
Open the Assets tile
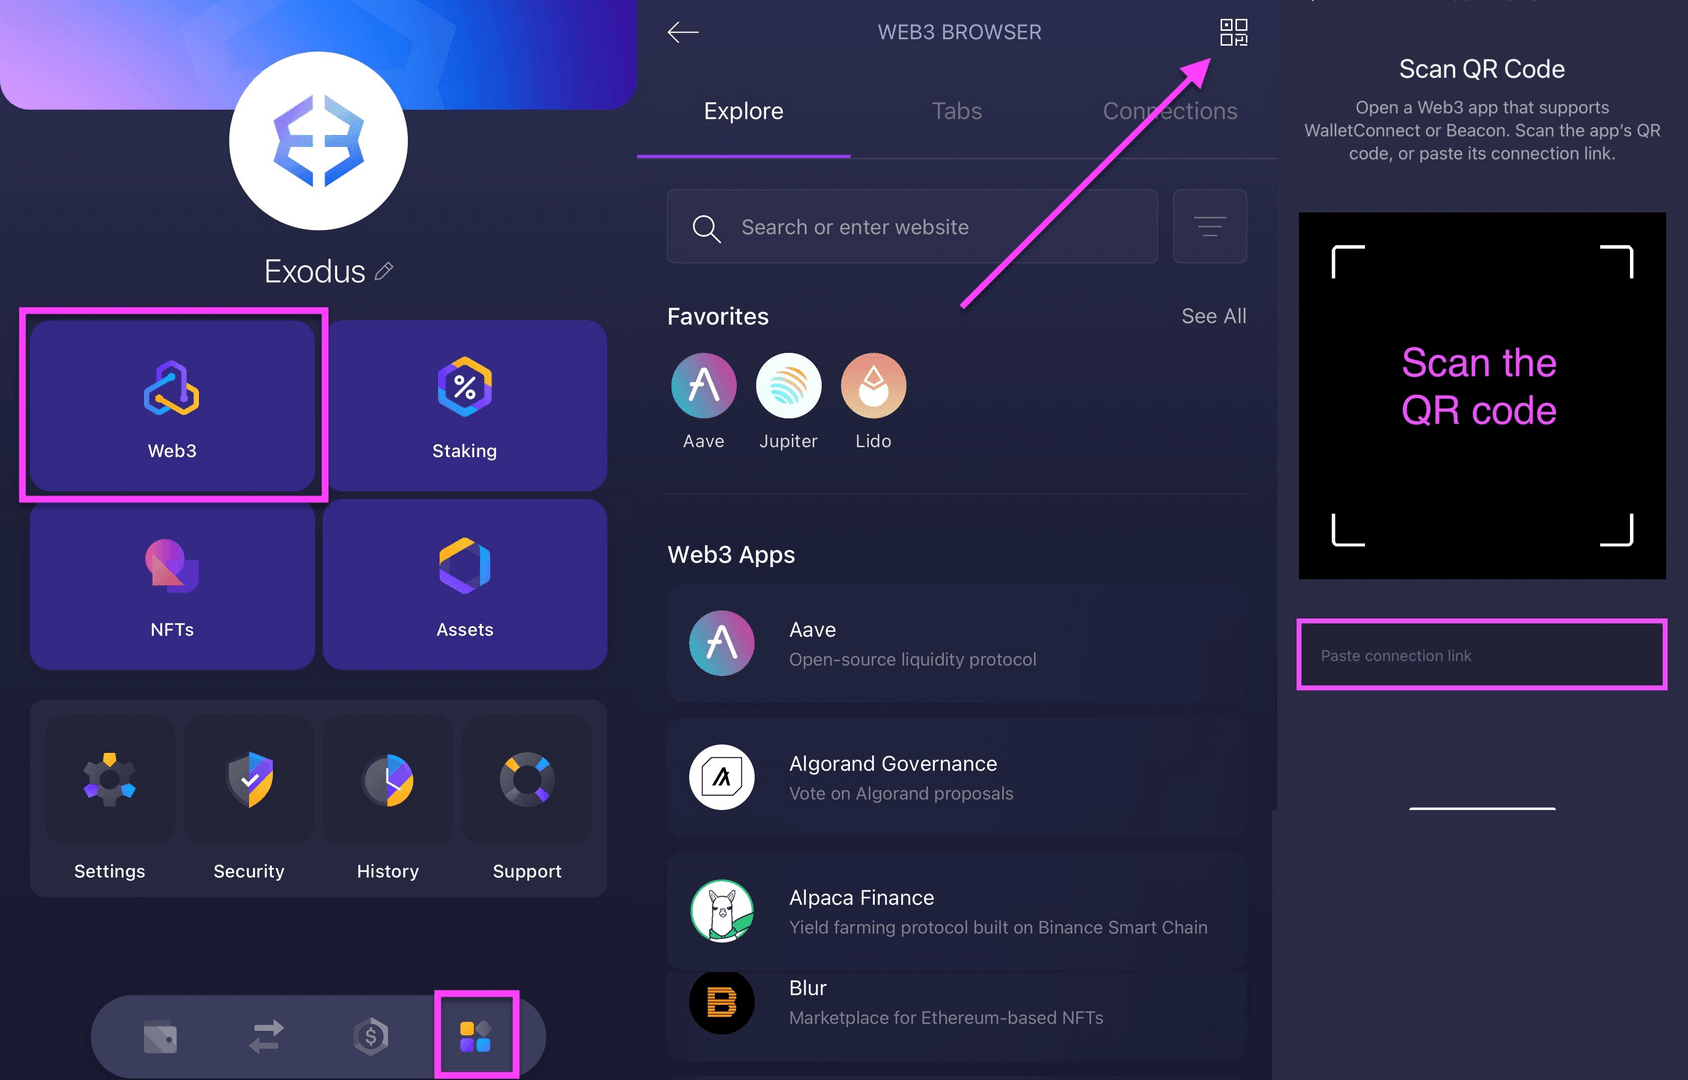[465, 585]
